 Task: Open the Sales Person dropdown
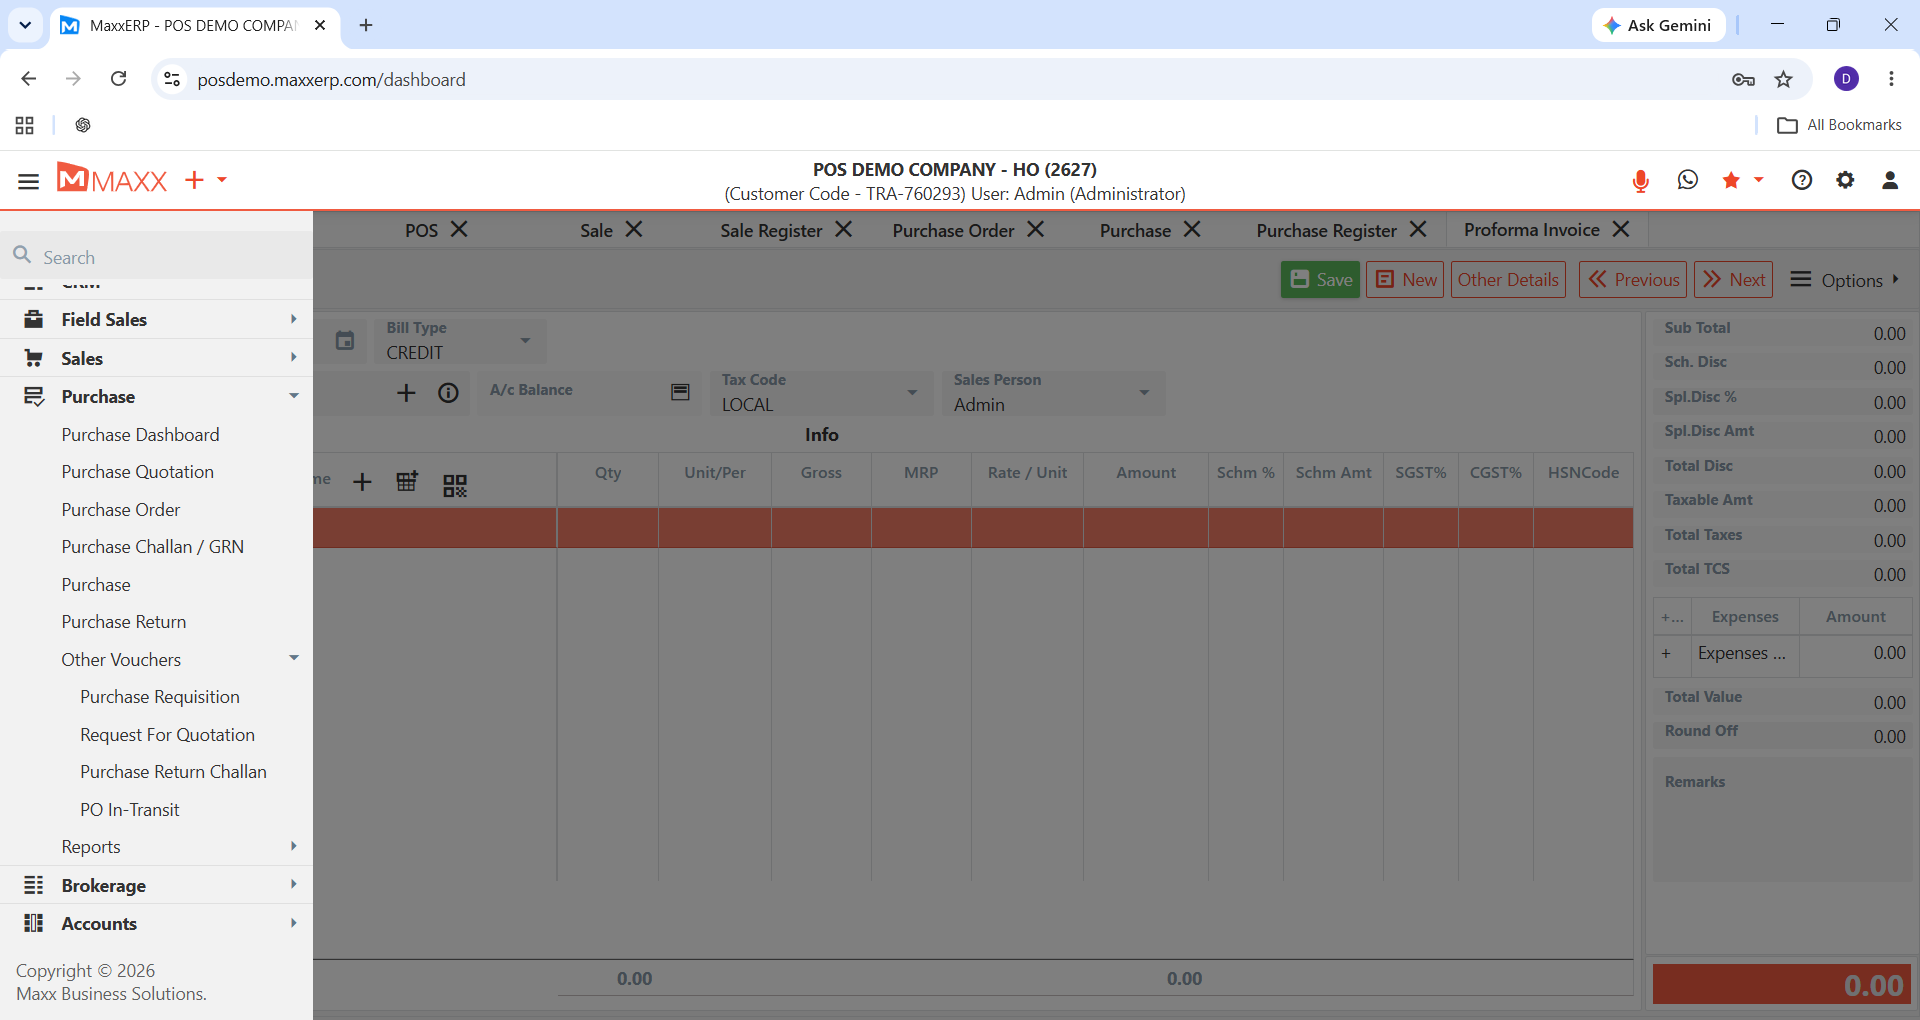[1054, 393]
